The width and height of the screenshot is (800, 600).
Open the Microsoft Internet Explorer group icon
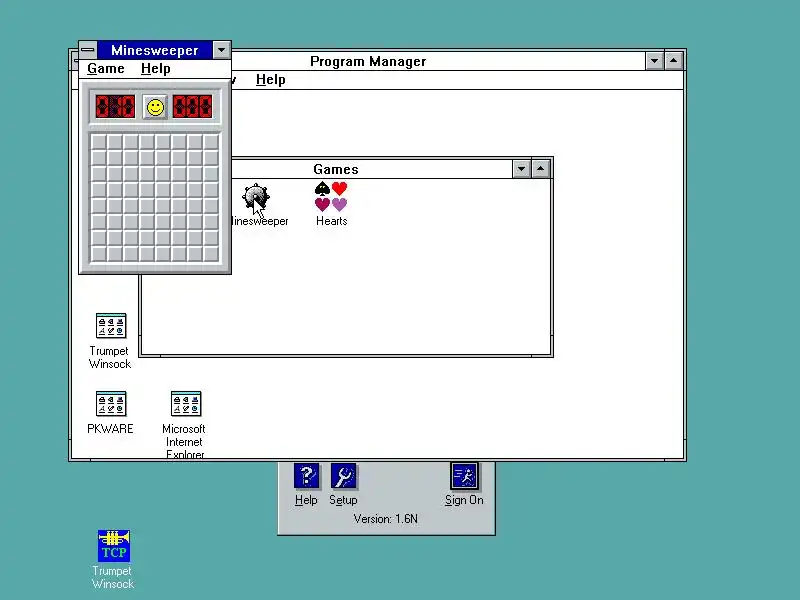tap(186, 404)
